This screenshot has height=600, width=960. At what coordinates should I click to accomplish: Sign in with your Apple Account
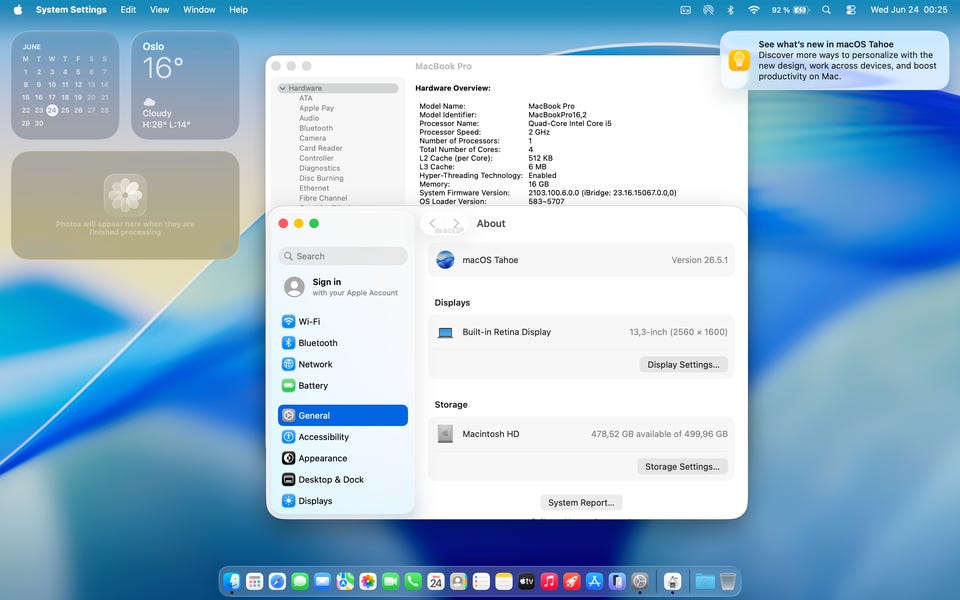click(x=342, y=287)
